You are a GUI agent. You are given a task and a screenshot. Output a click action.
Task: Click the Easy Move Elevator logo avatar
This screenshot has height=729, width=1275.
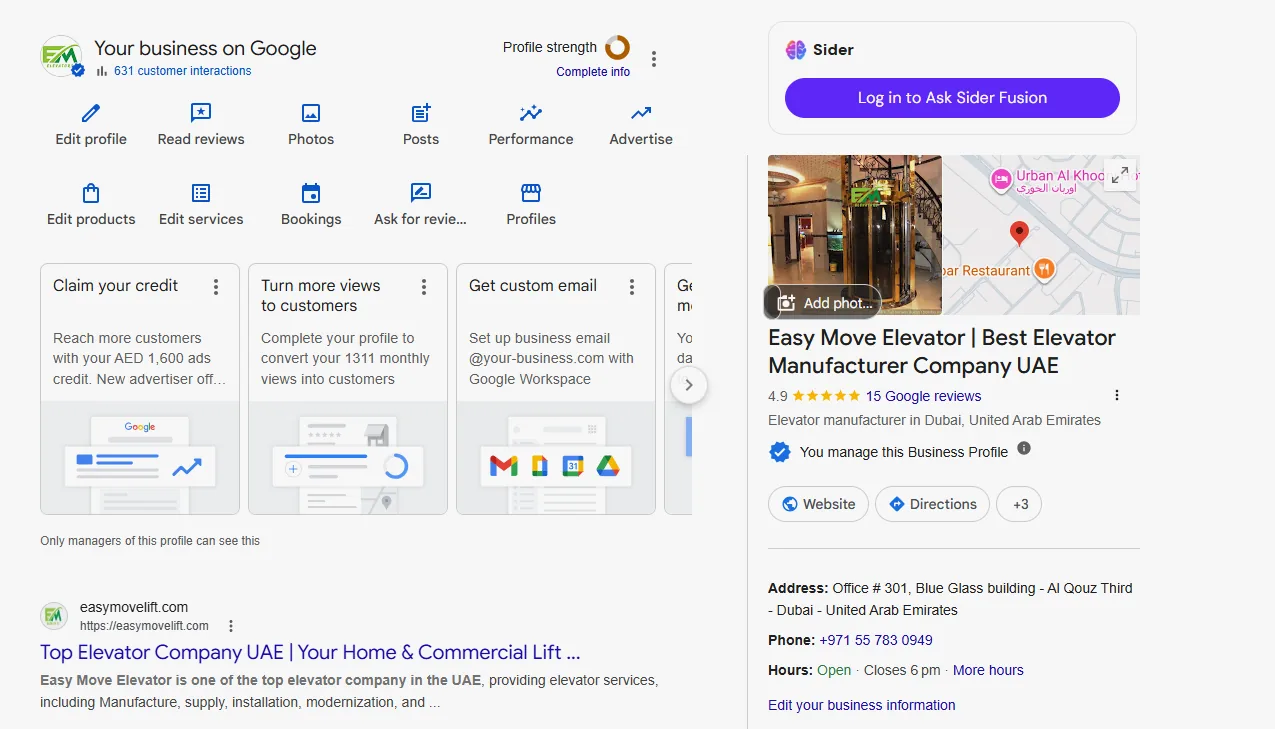tap(62, 56)
